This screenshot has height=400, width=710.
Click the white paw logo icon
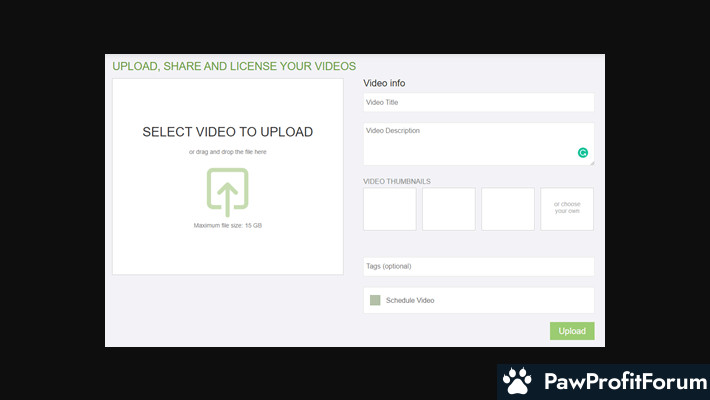coord(517,382)
